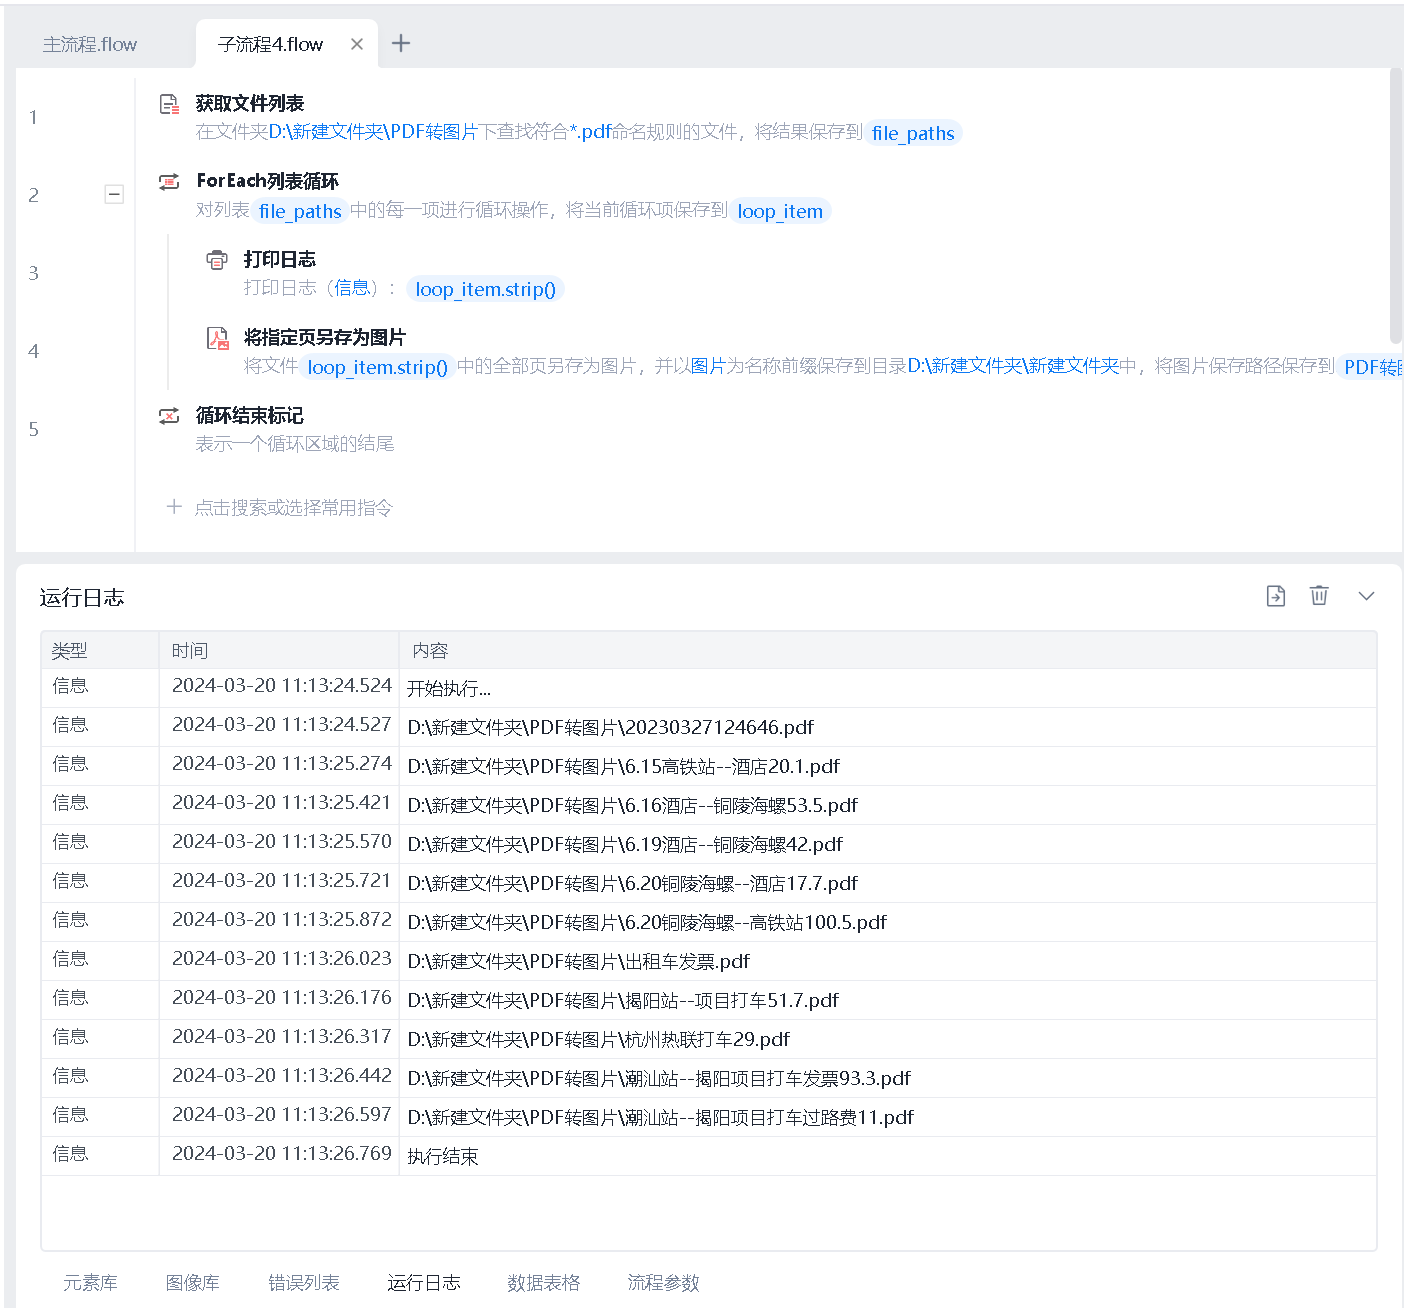Export the run log with export icon
This screenshot has width=1404, height=1308.
1275,596
